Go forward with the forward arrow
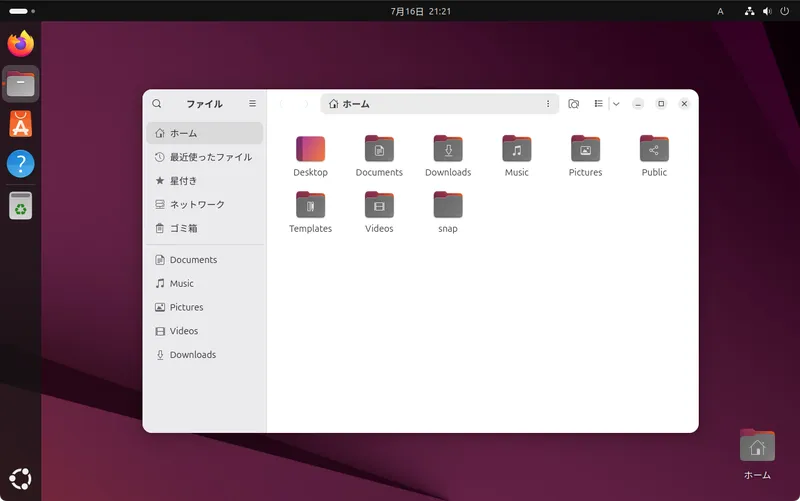The image size is (800, 501). (306, 104)
